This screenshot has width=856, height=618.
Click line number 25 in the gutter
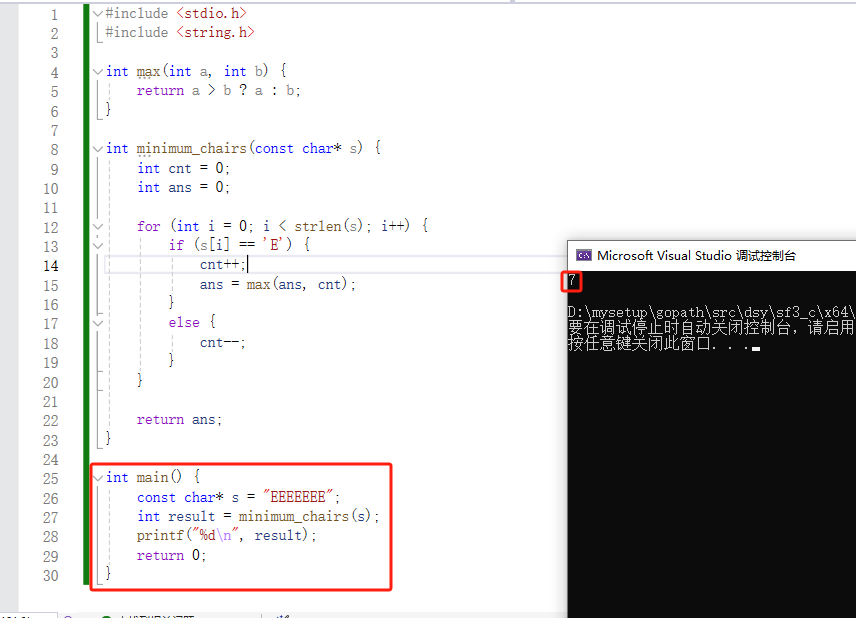(51, 479)
